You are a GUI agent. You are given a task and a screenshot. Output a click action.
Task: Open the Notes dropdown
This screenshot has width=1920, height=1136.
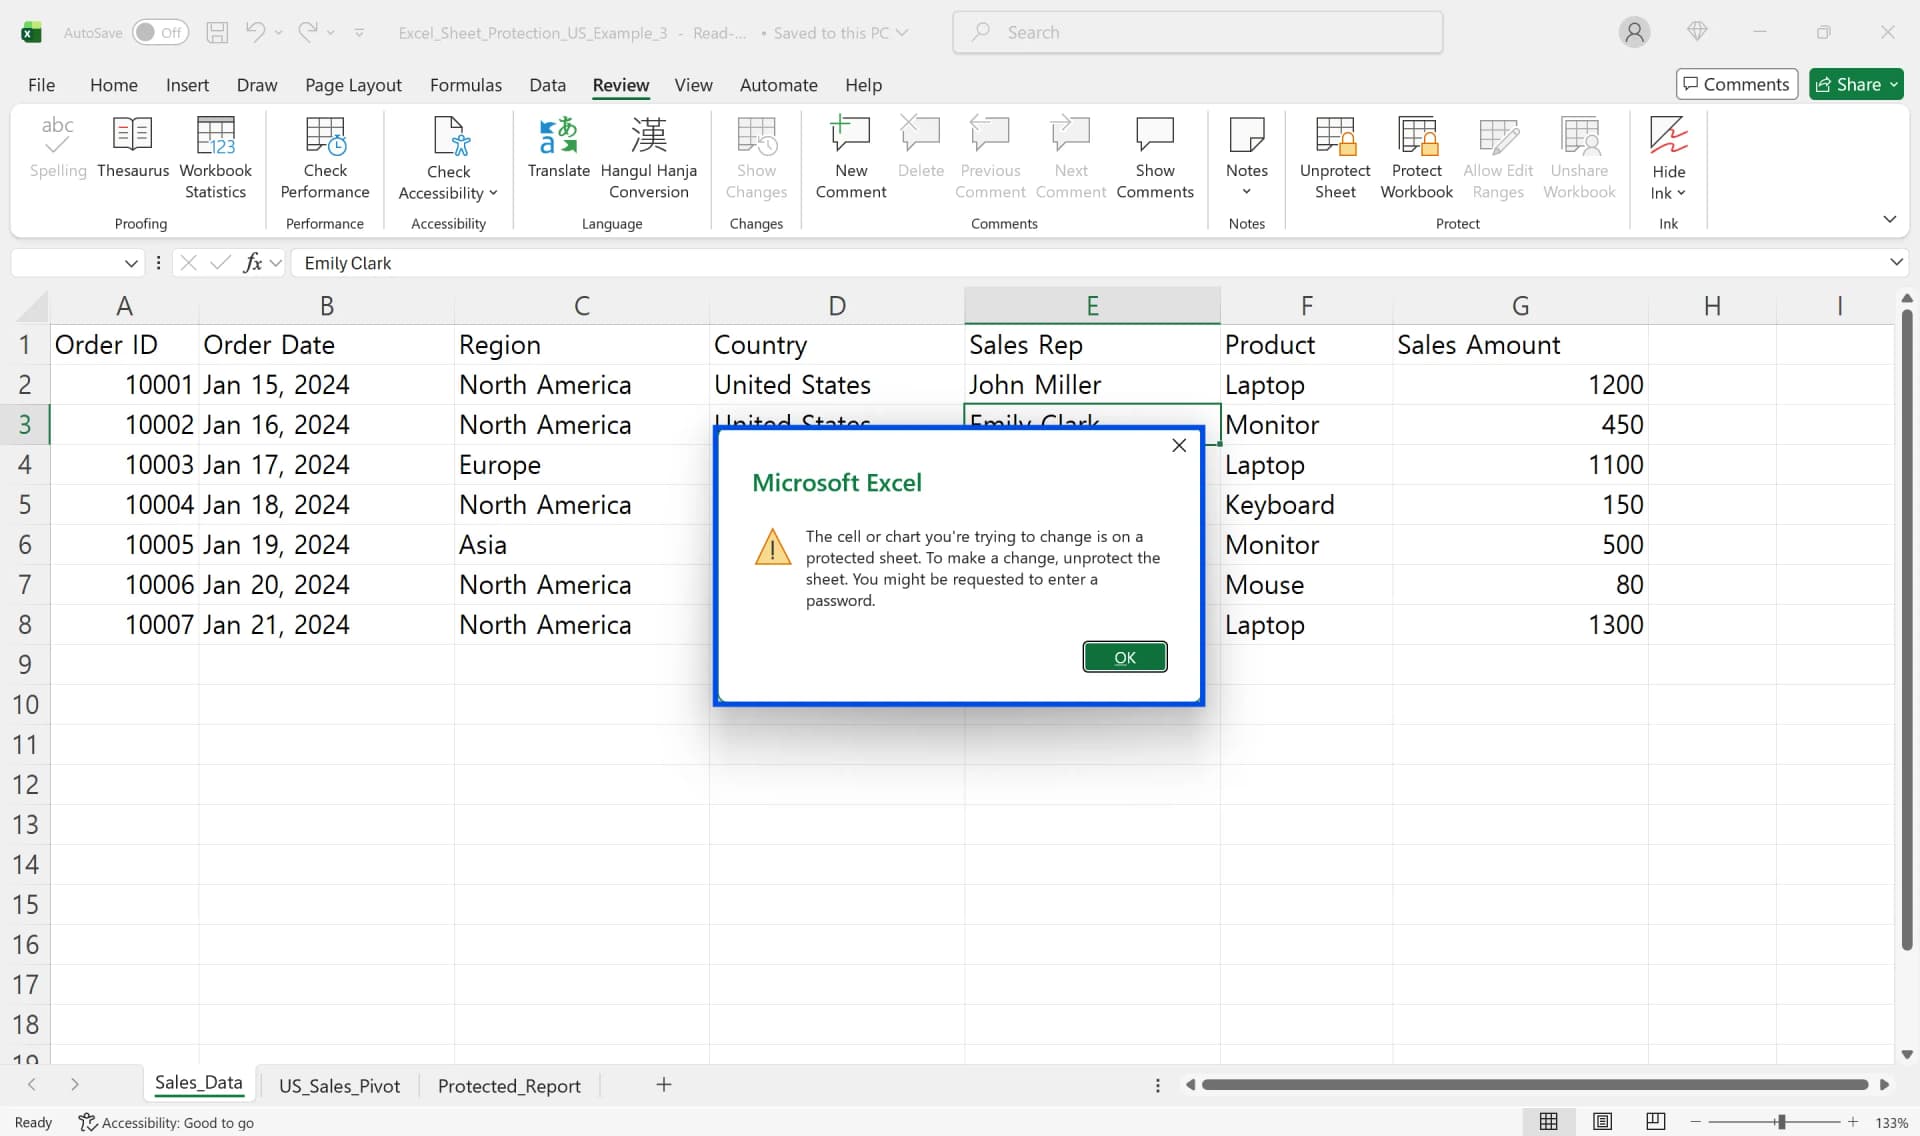pos(1246,192)
